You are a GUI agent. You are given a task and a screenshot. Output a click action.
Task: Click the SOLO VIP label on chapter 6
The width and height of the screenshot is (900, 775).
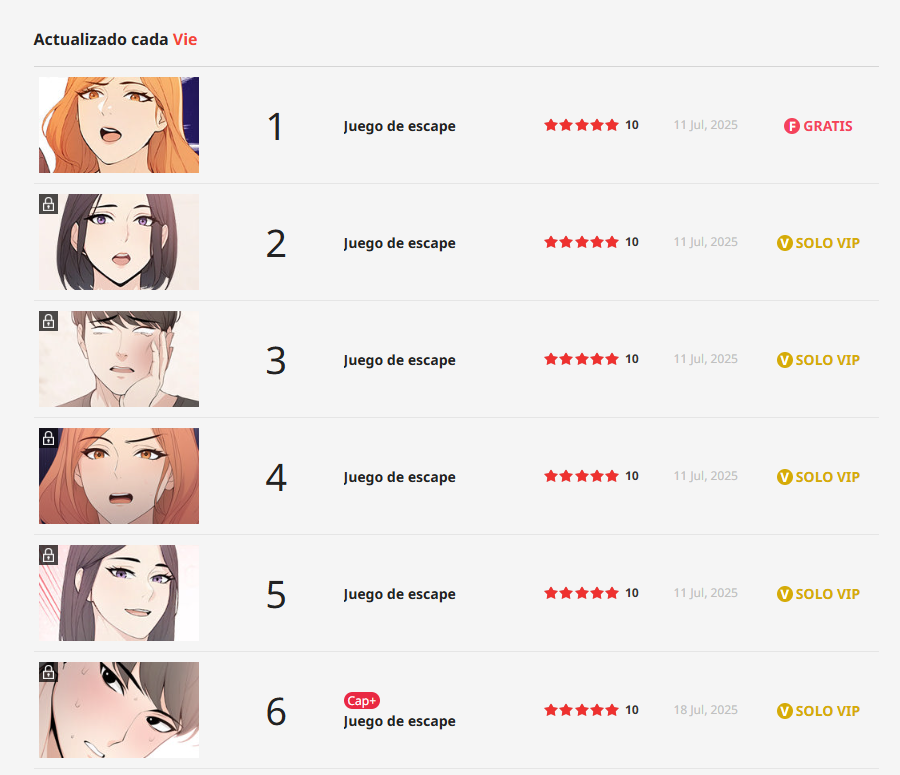[x=827, y=711]
